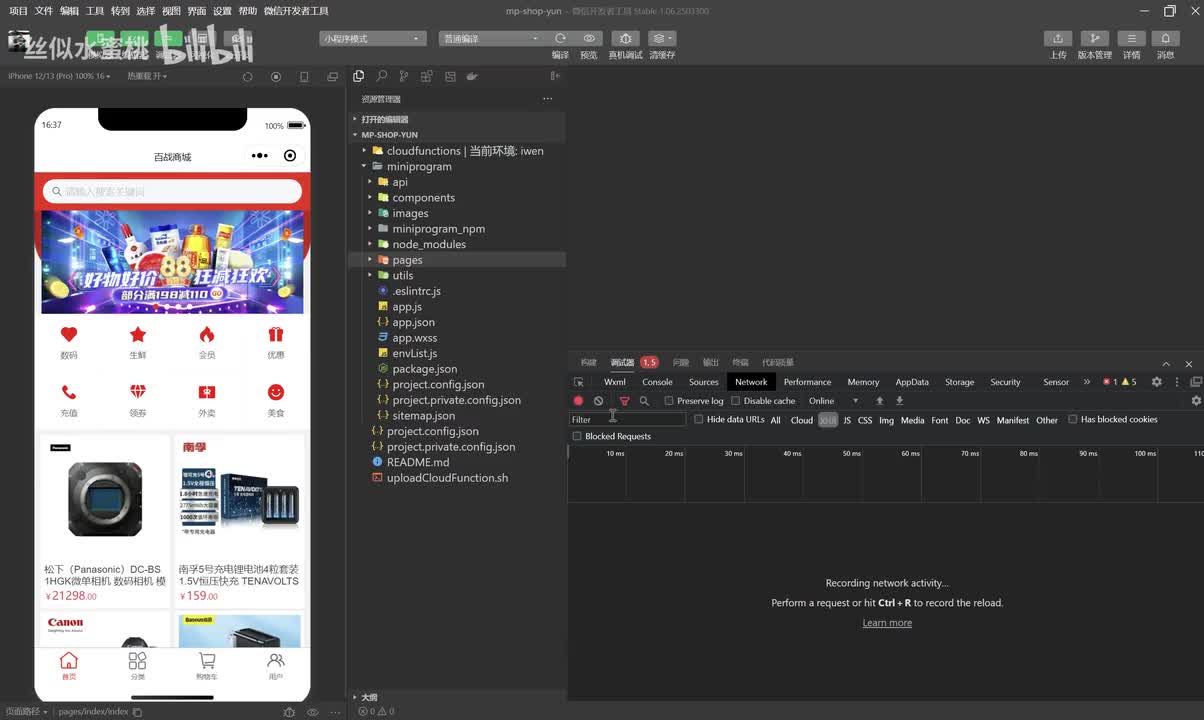Open devtools settings gear next to warnings

point(1157,382)
